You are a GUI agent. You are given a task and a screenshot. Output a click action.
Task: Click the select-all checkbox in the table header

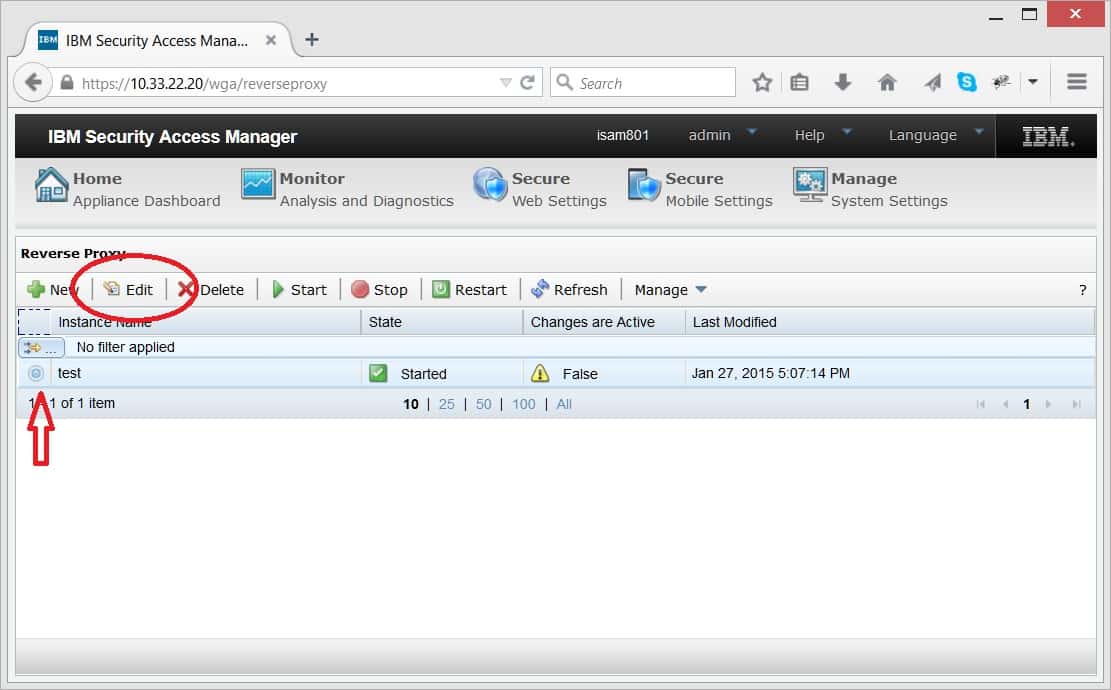34,321
